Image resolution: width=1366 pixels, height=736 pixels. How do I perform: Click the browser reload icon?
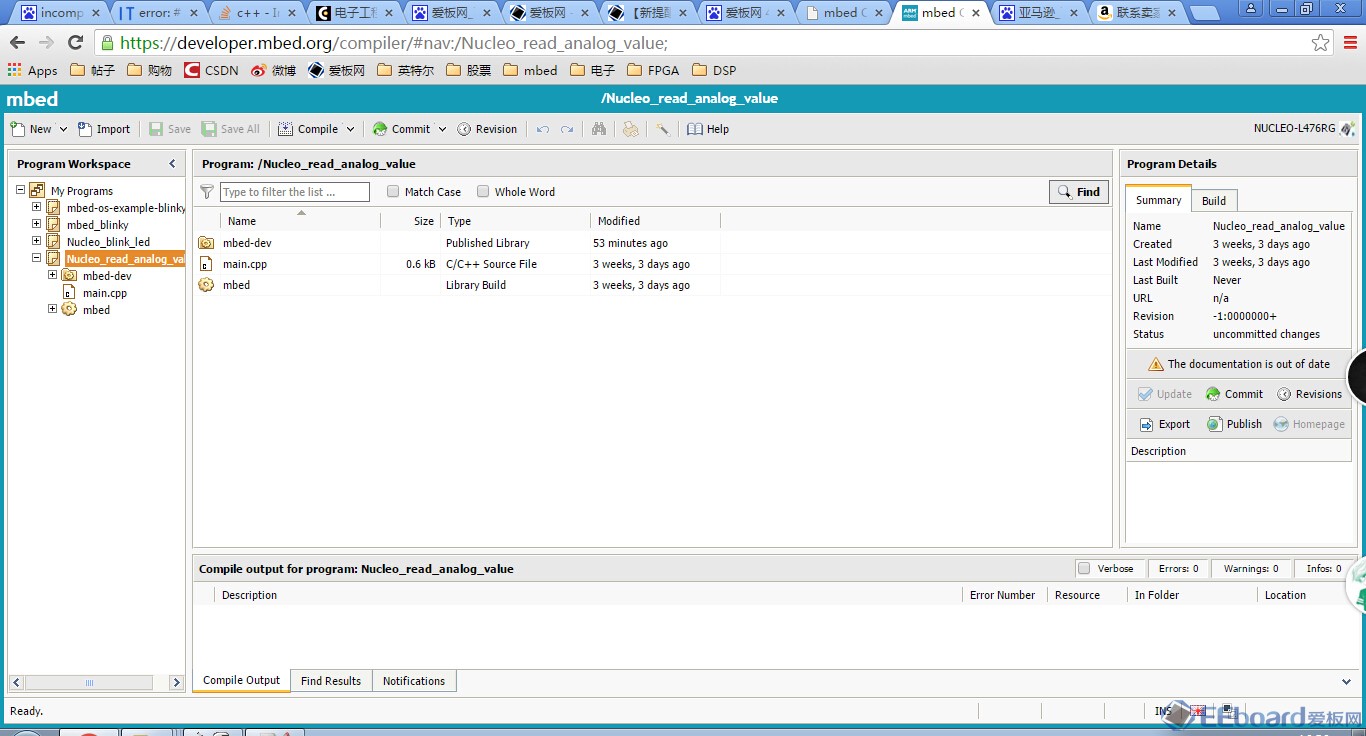[x=75, y=43]
